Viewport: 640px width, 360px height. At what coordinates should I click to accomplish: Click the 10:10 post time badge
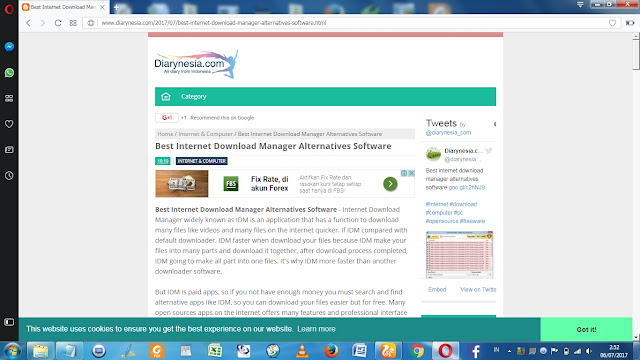pyautogui.click(x=162, y=161)
